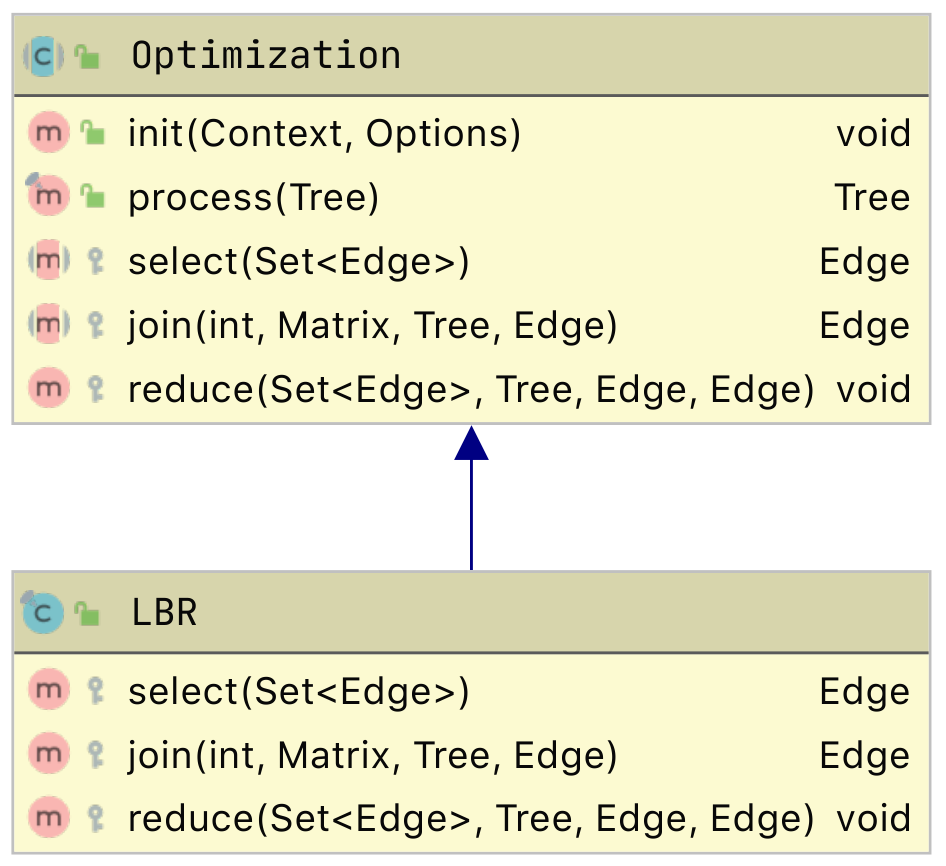Click the protected key icon for select in Optimization
This screenshot has width=946, height=866.
pos(96,261)
